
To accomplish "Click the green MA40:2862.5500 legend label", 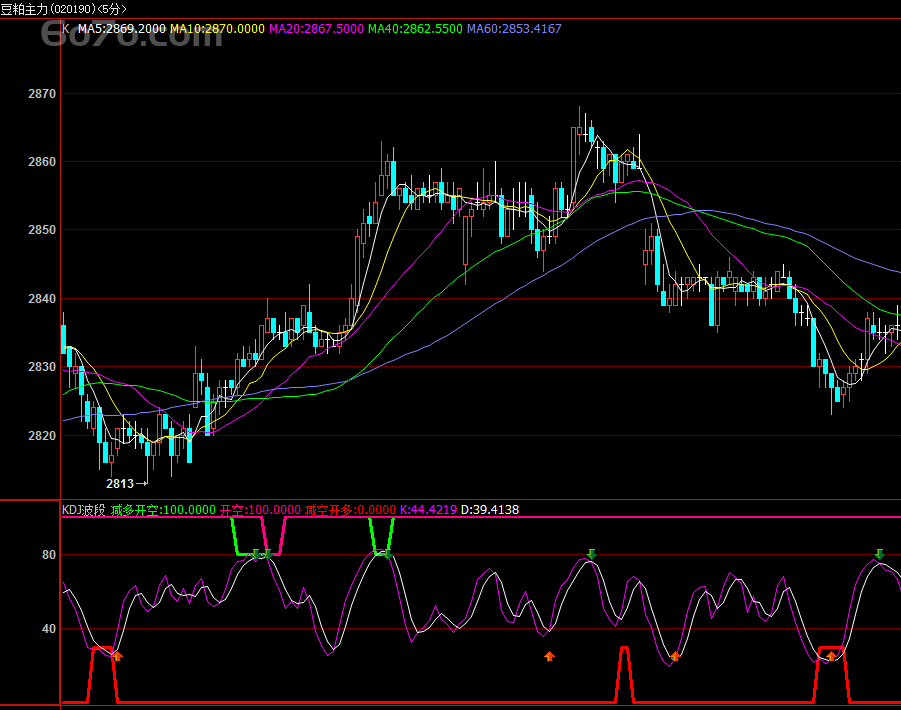I will point(414,29).
